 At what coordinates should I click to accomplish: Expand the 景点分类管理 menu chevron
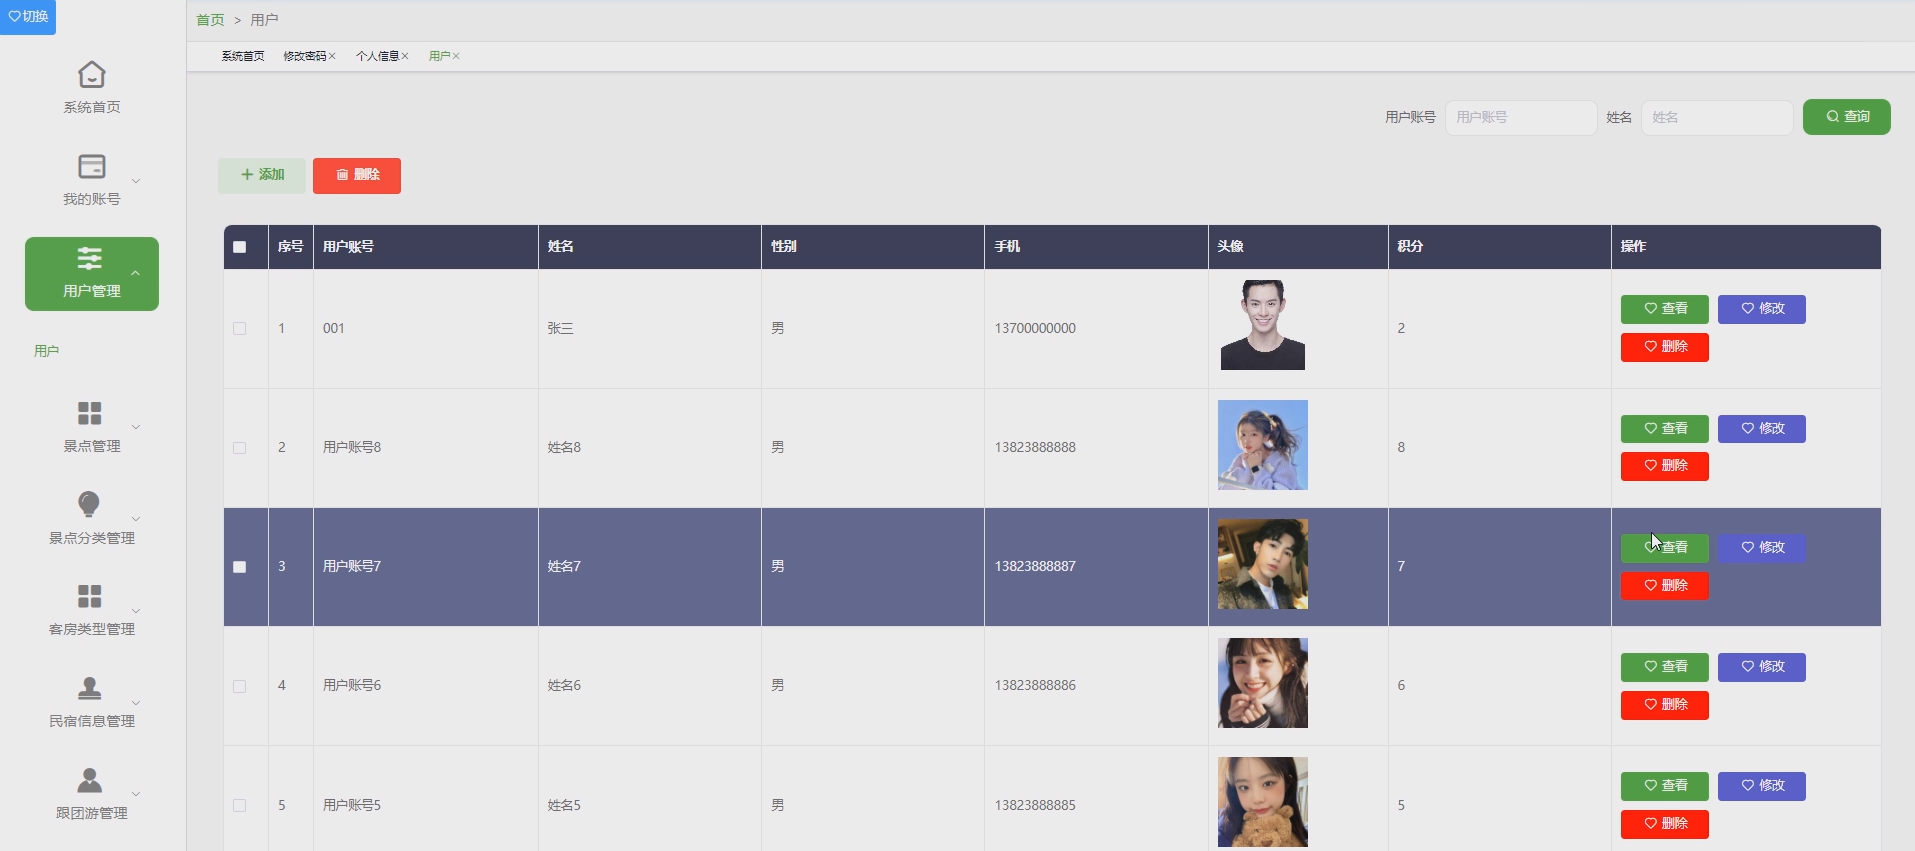coord(136,519)
